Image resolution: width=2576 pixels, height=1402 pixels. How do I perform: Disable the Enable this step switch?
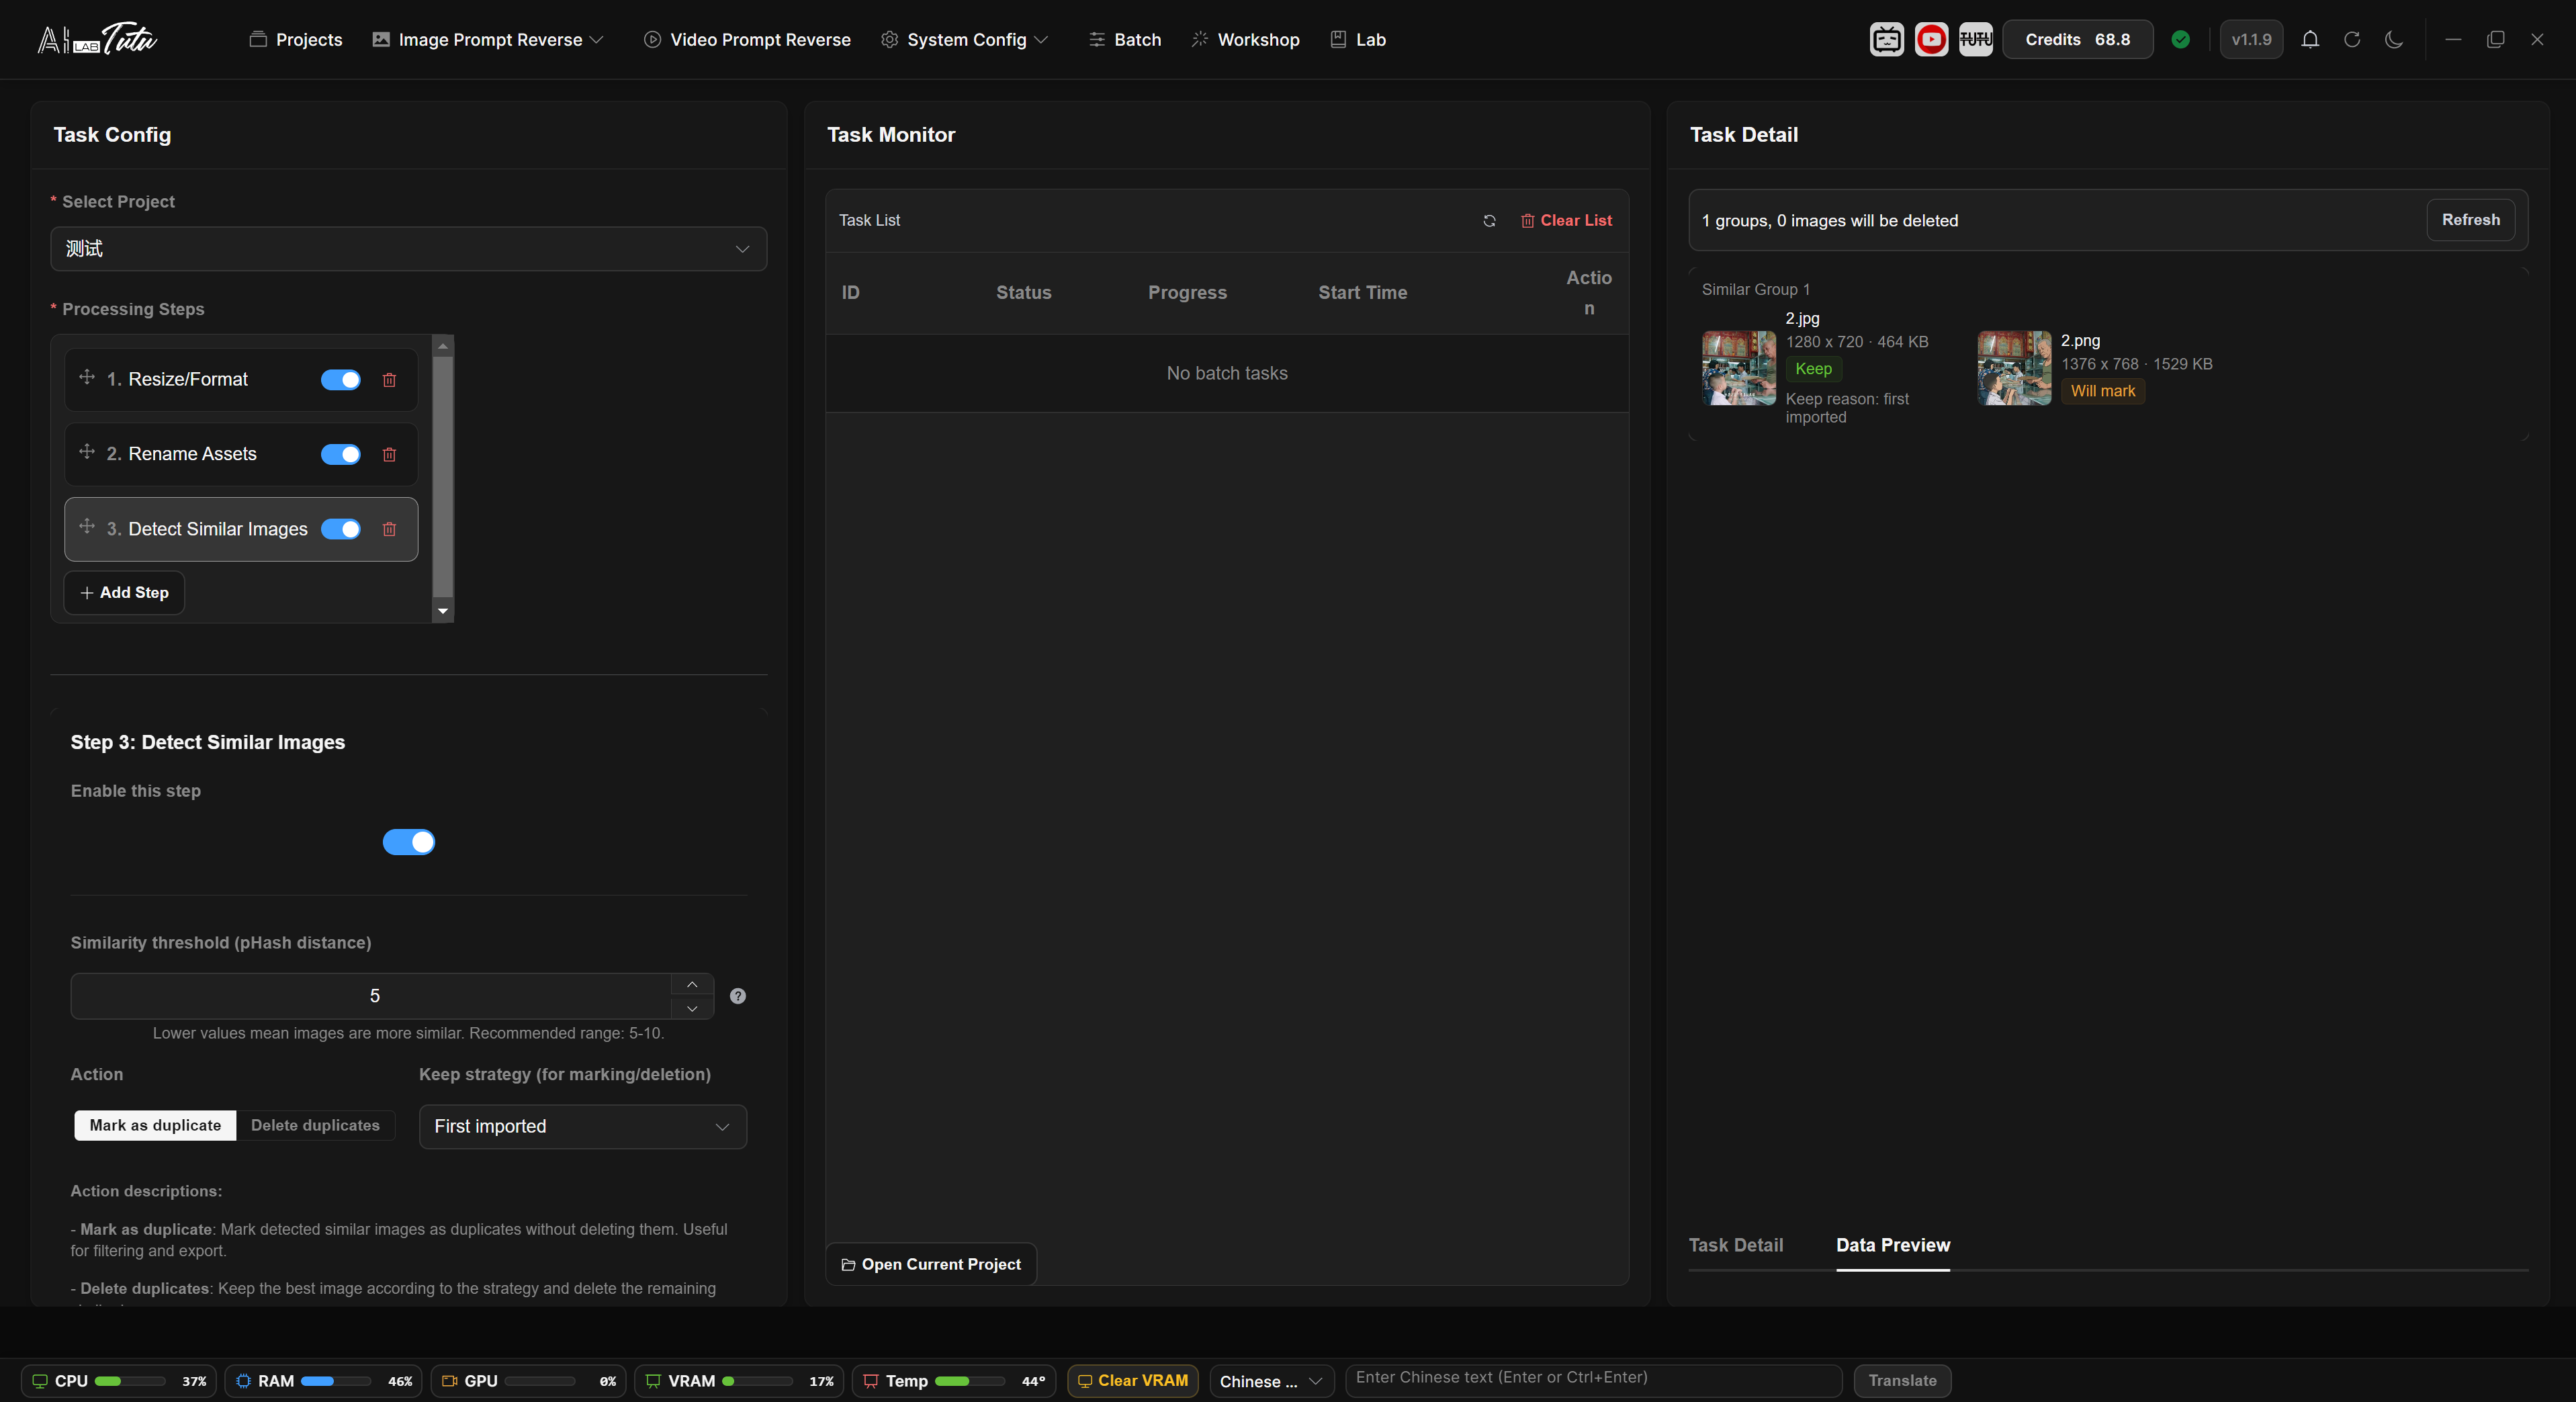409,842
